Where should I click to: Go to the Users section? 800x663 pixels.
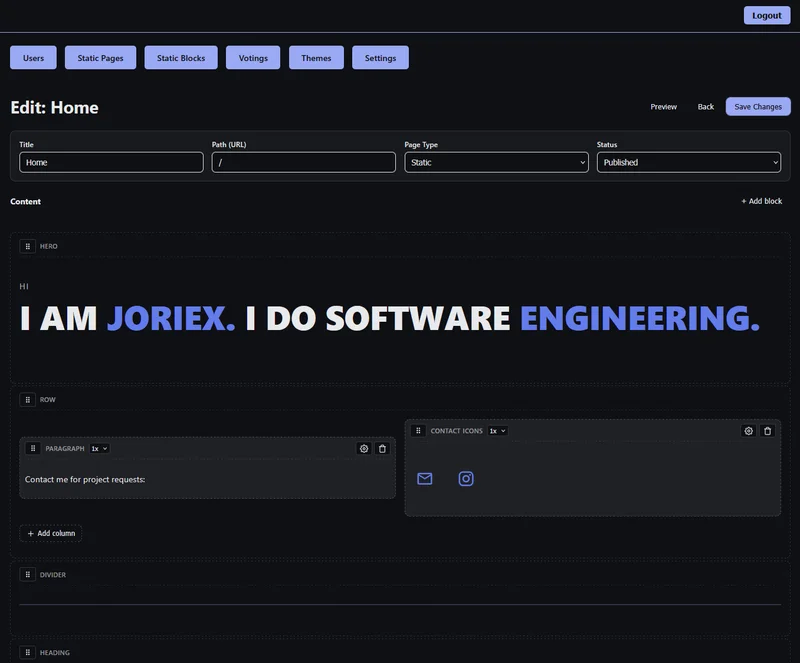click(33, 58)
